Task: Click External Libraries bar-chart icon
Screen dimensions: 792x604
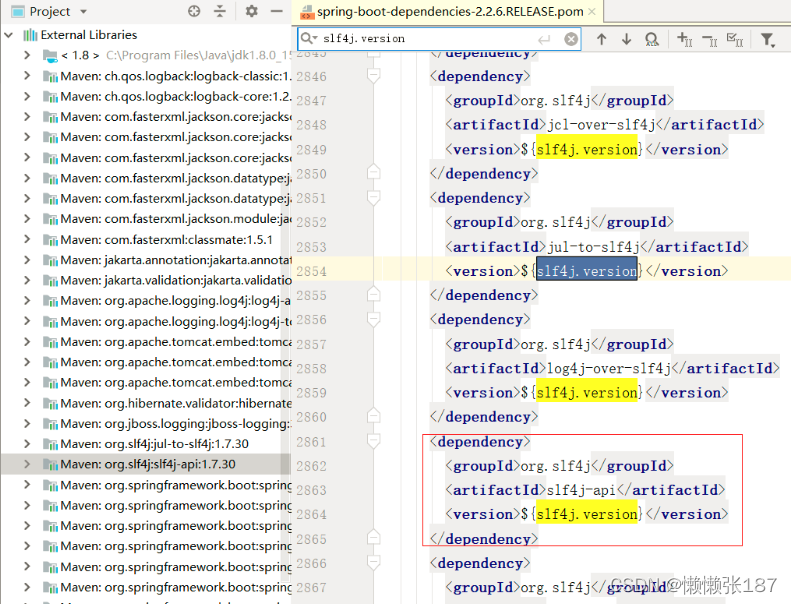Action: tap(30, 35)
